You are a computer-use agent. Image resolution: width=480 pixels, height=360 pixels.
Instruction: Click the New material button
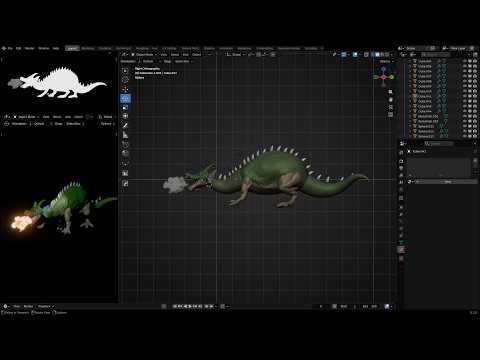448,182
